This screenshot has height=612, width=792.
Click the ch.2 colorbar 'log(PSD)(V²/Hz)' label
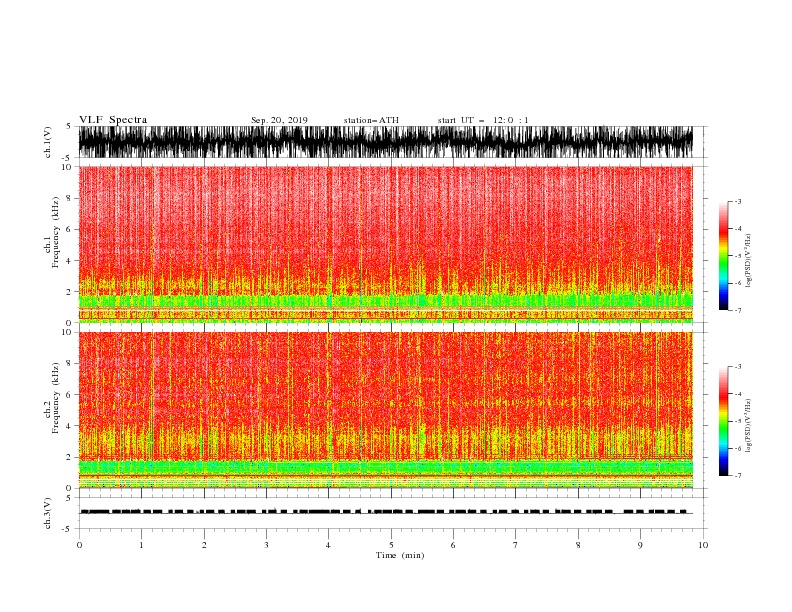[748, 425]
